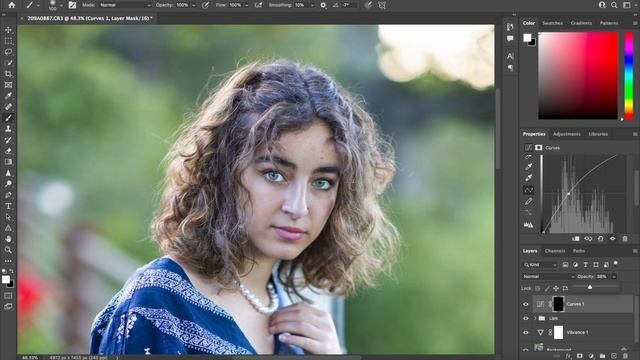The width and height of the screenshot is (640, 360).
Task: Select the Frame tool
Action: 8,85
